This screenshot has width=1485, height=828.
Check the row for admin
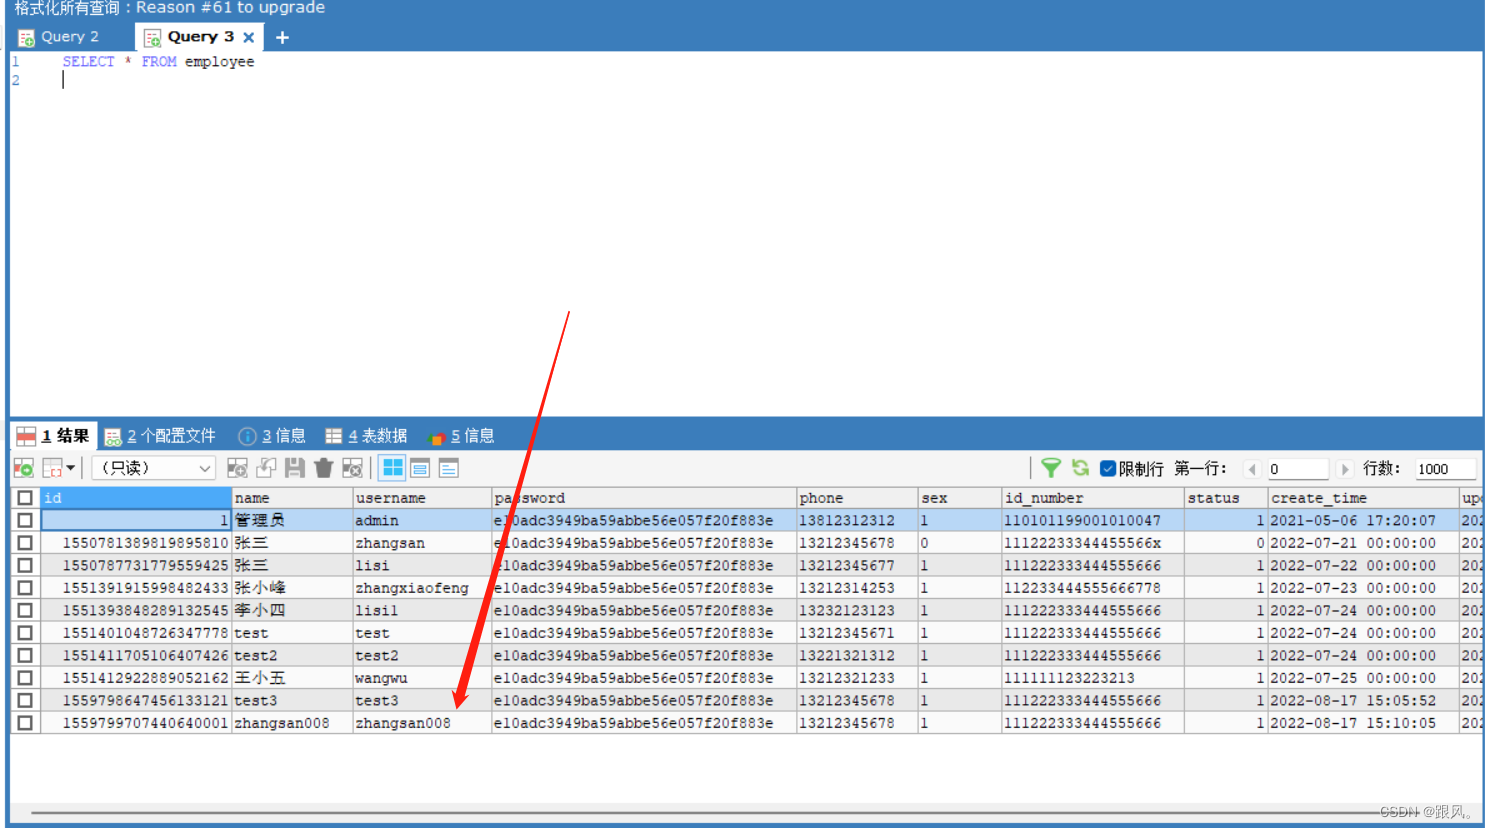pos(25,520)
